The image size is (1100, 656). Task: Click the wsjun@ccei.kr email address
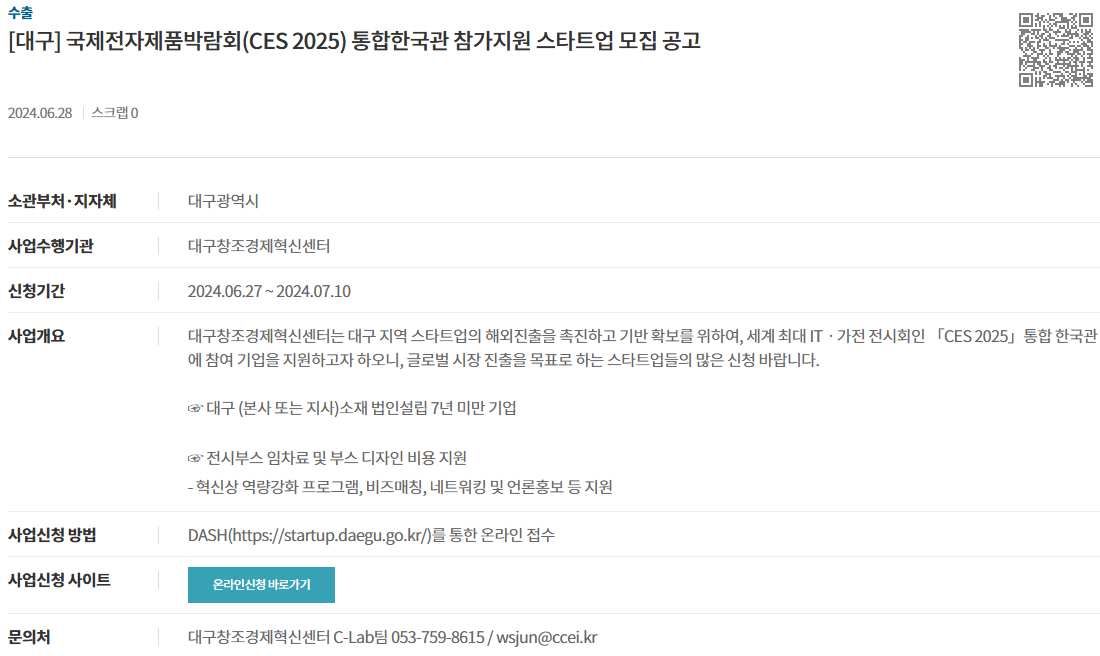pos(546,637)
